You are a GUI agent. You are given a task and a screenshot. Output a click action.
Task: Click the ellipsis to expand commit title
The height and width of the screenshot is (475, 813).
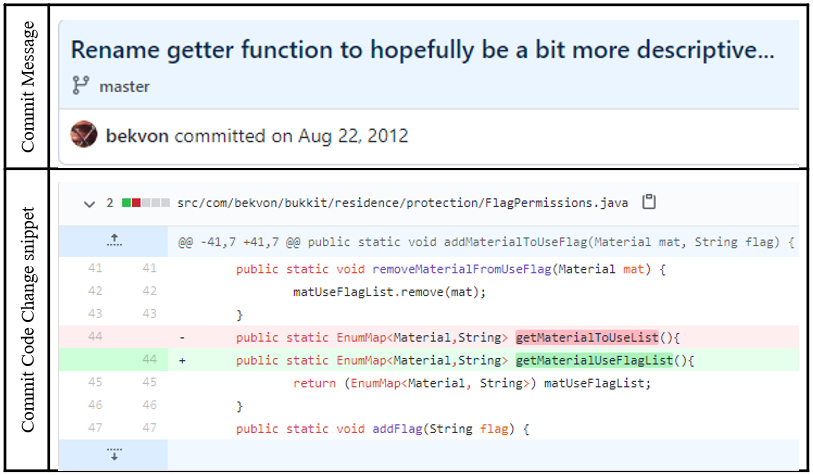point(765,50)
